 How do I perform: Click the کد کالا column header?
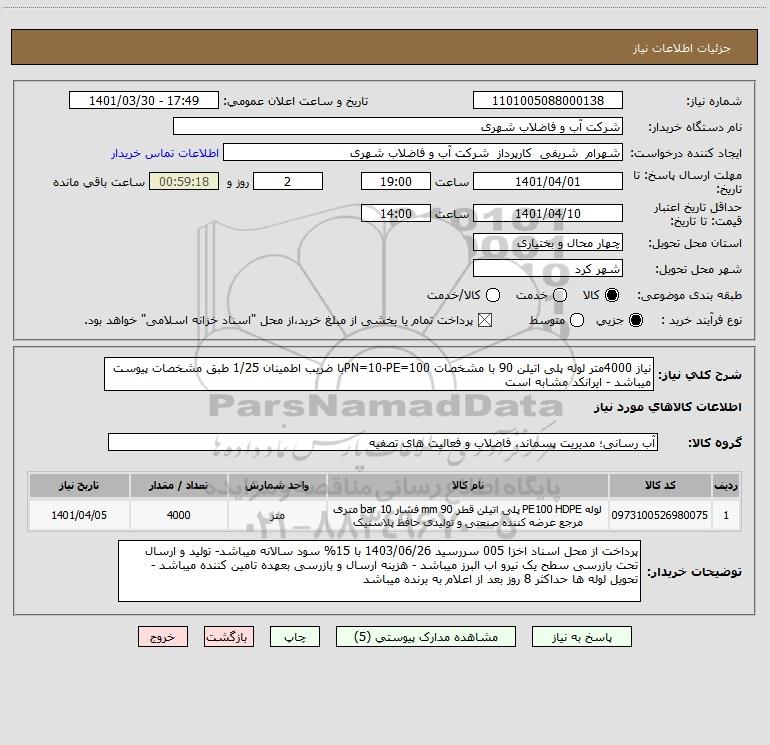(x=660, y=485)
